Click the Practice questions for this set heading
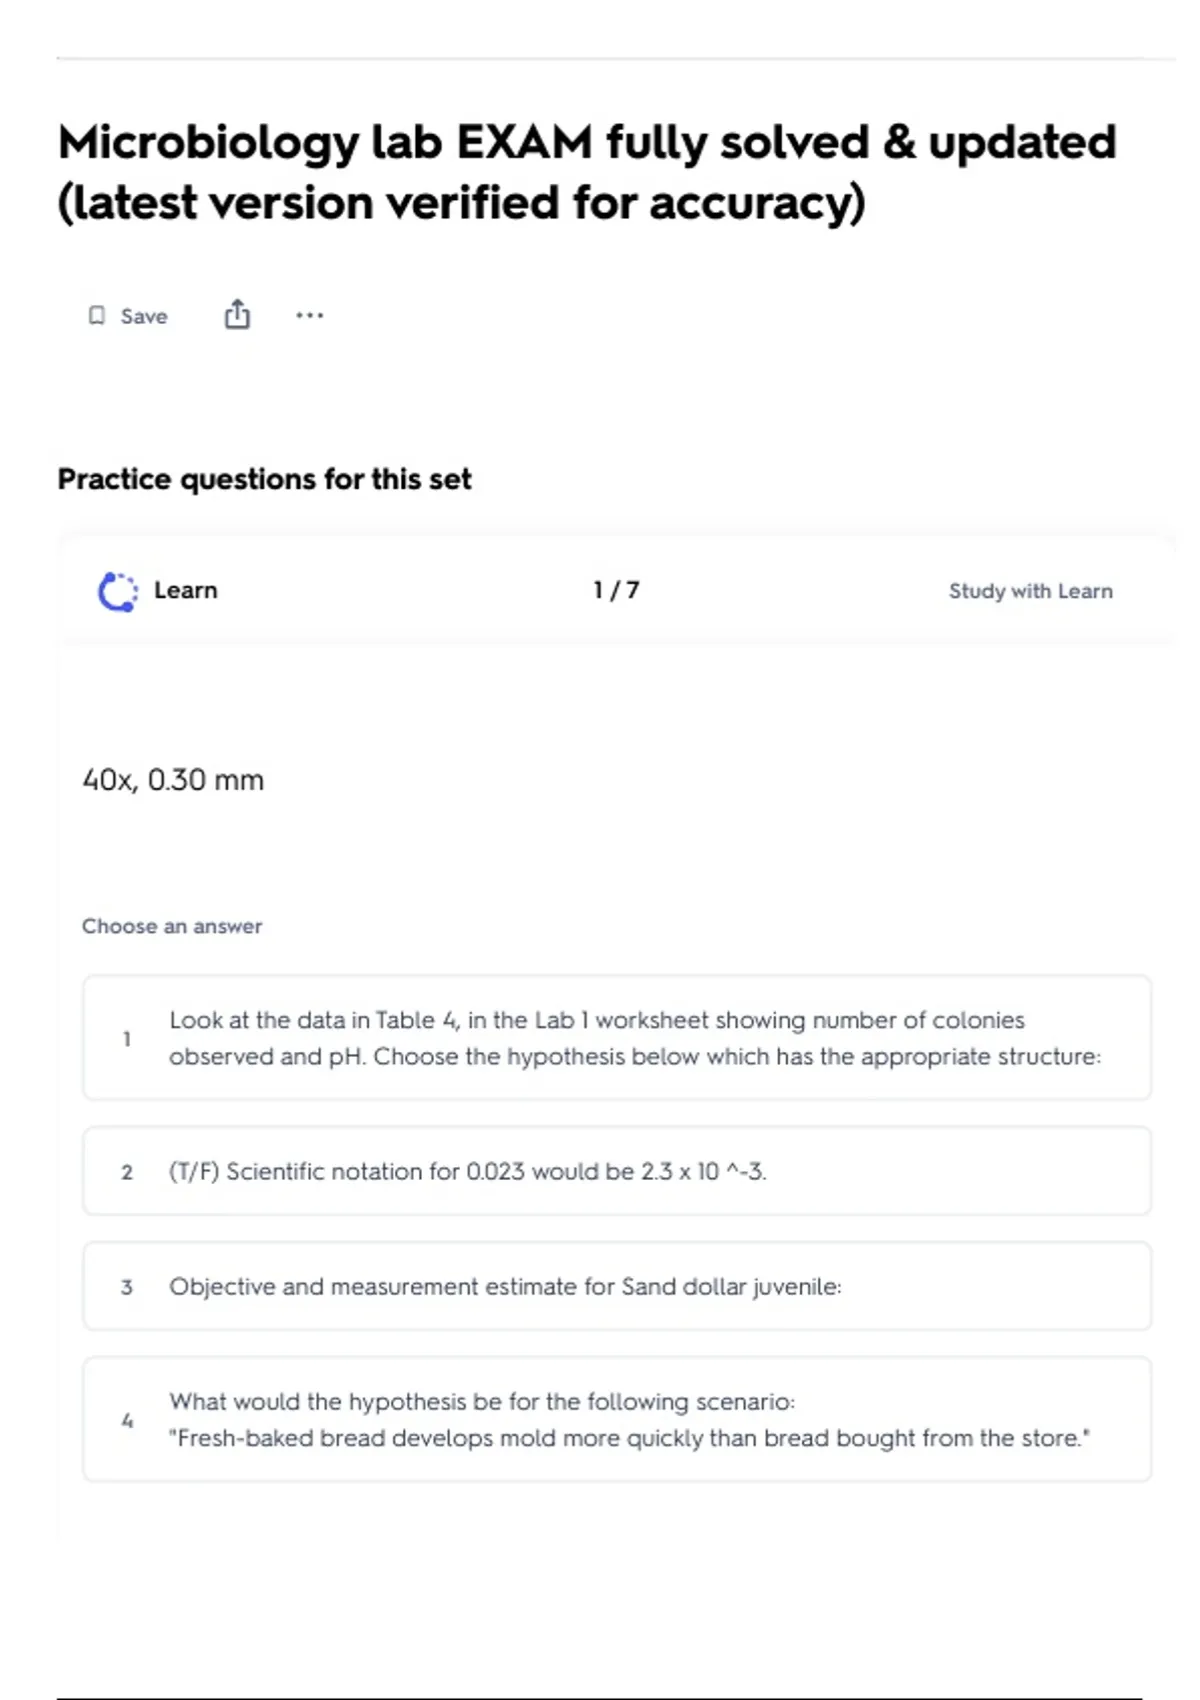 coord(264,479)
